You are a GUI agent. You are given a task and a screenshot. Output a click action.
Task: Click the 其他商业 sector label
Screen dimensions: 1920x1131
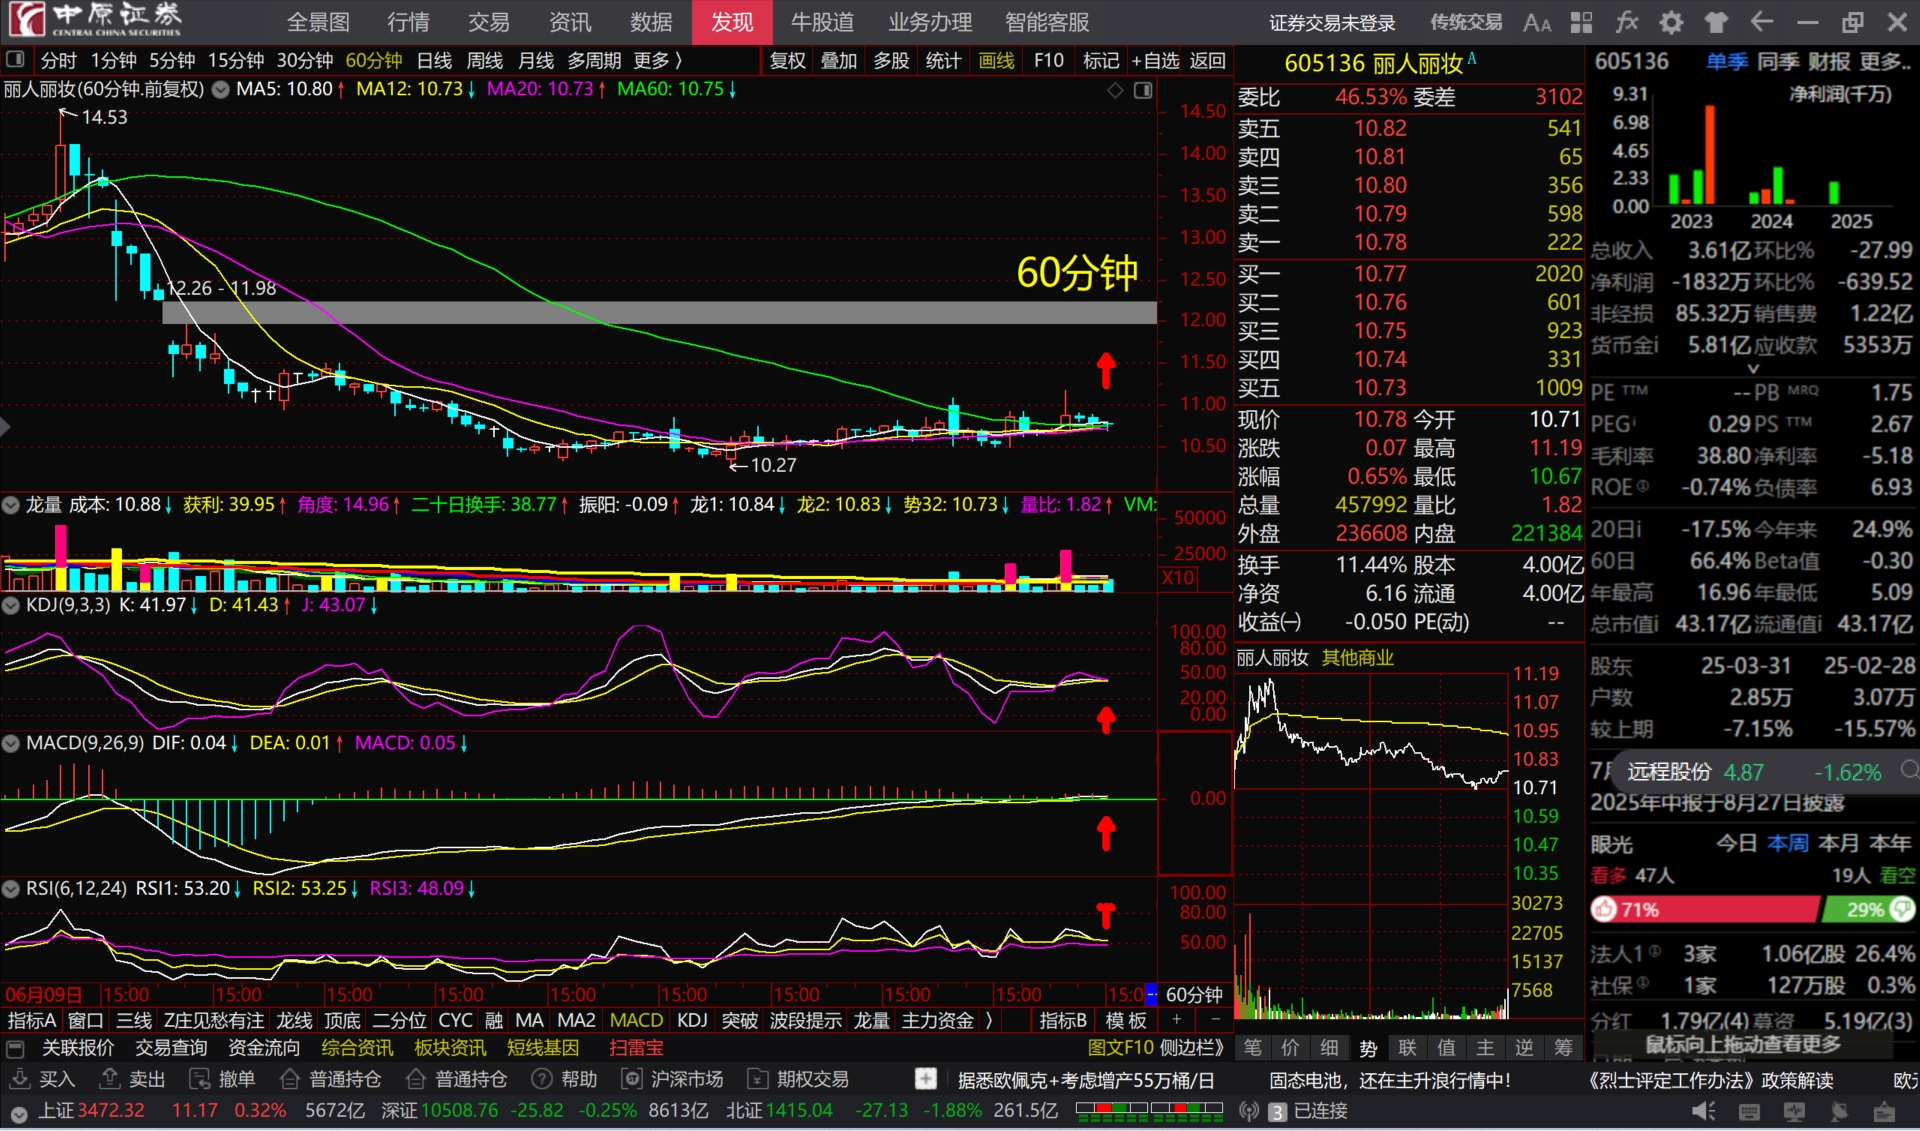1358,658
